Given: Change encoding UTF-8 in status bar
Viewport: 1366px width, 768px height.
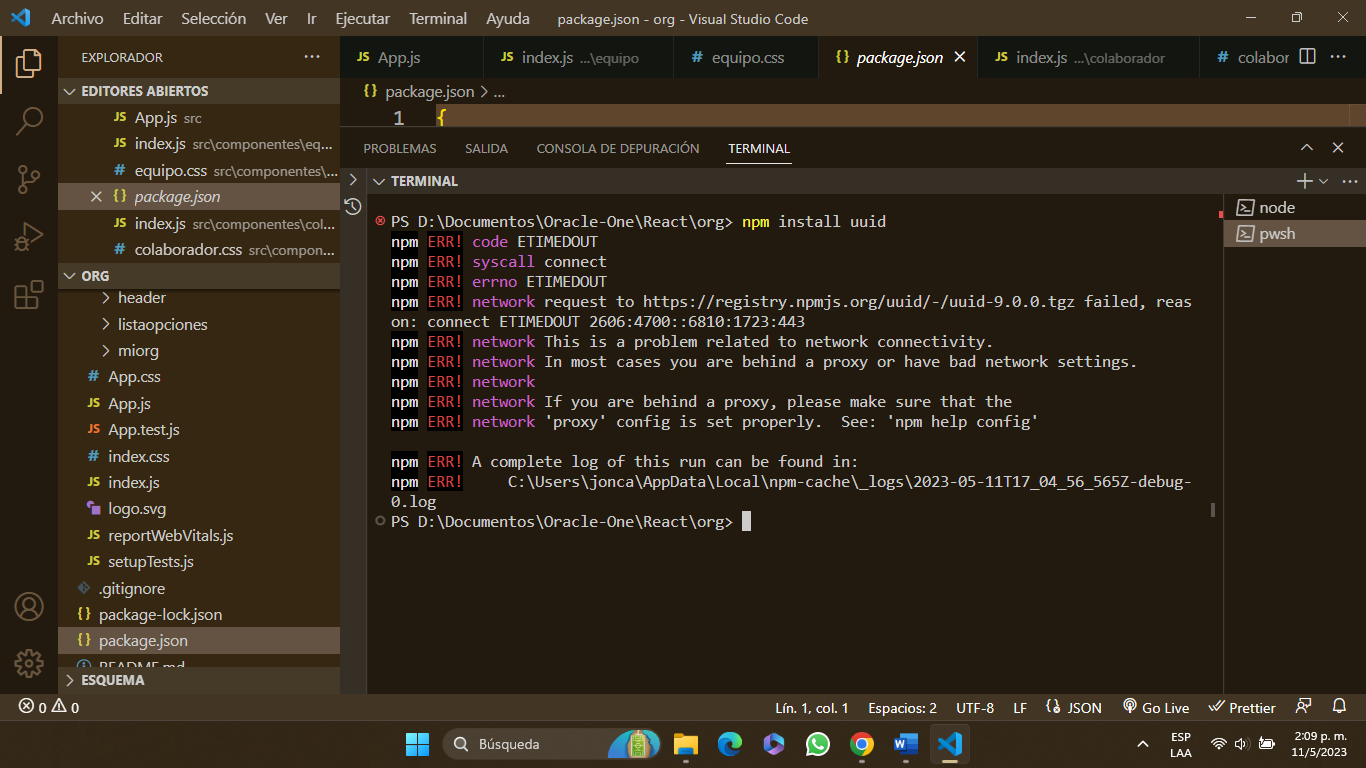Looking at the screenshot, I should [x=975, y=708].
